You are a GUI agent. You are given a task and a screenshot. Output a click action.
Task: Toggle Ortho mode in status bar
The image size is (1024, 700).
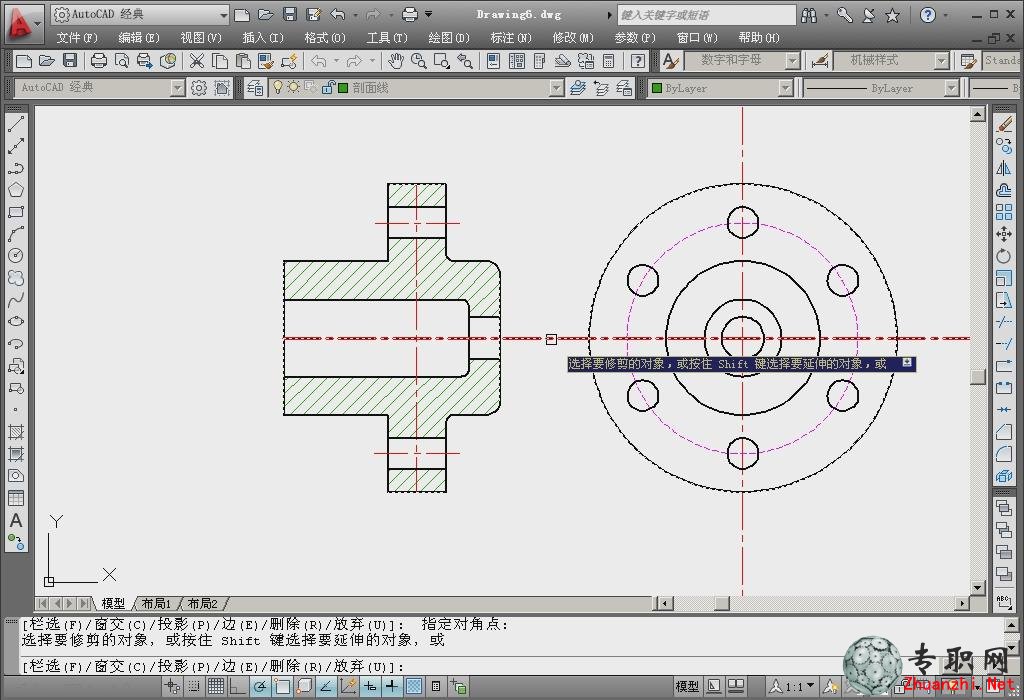point(238,686)
